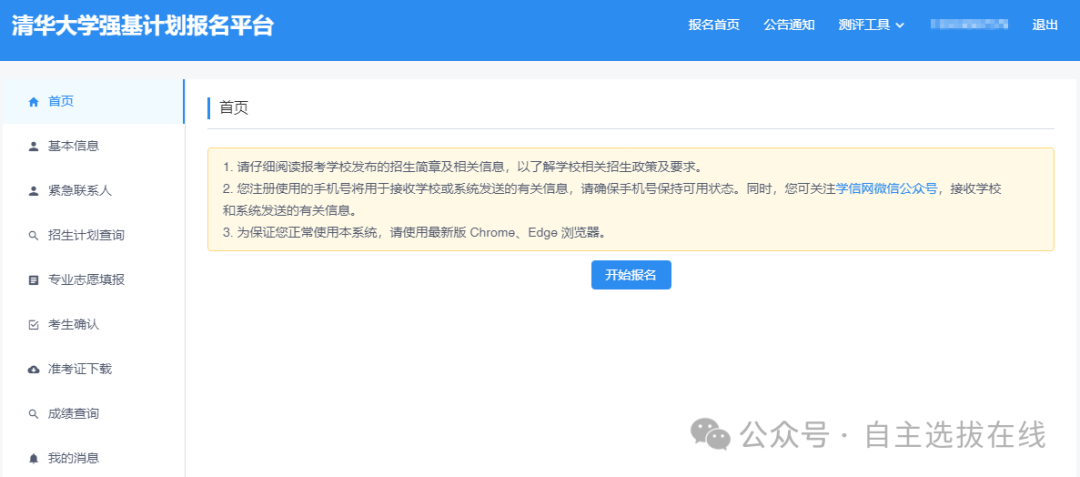Screen dimensions: 1080x477
Task: Click the magnifier icon beside 成绩查询
Action: [33, 414]
